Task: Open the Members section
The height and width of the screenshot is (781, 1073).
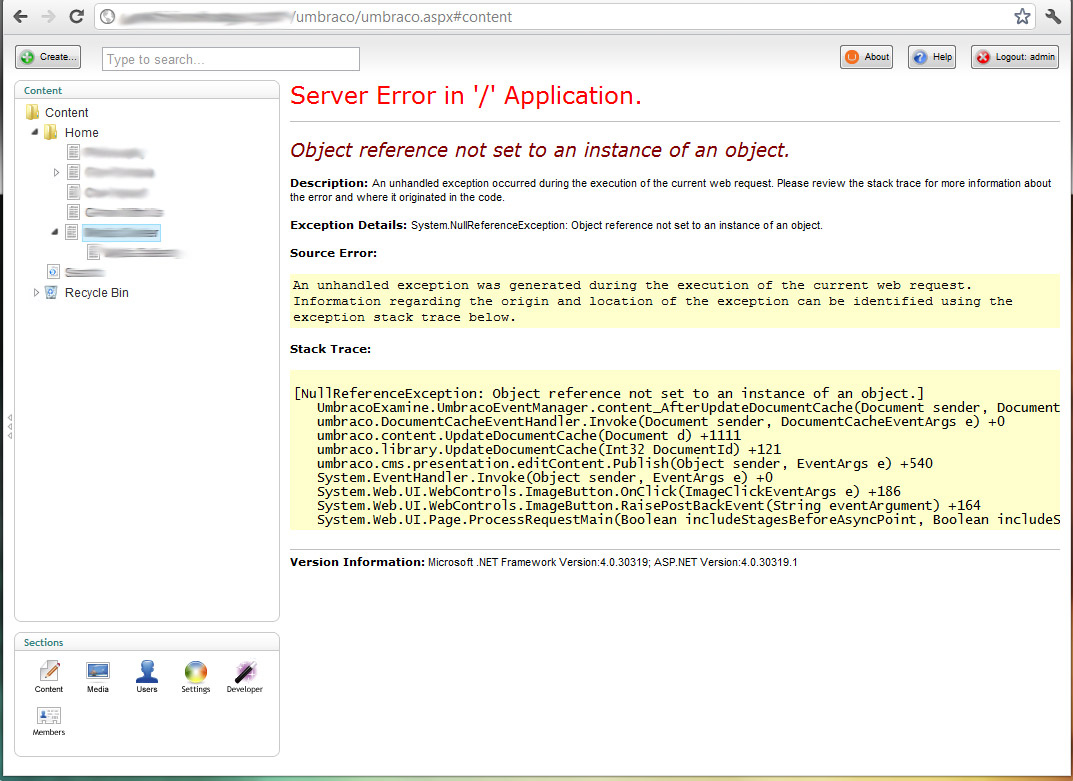Action: point(49,721)
